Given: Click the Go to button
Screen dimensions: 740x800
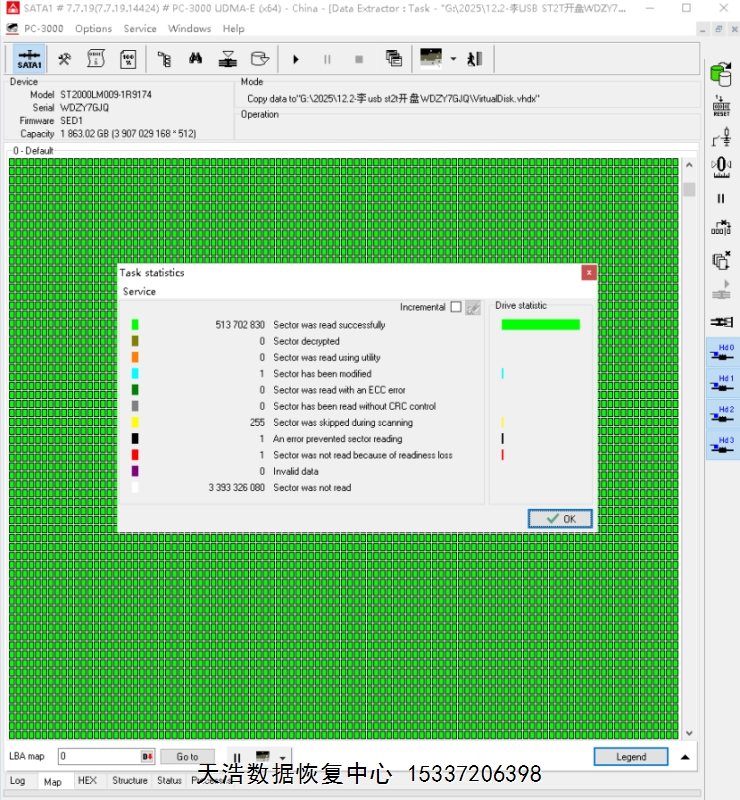Looking at the screenshot, I should [187, 757].
